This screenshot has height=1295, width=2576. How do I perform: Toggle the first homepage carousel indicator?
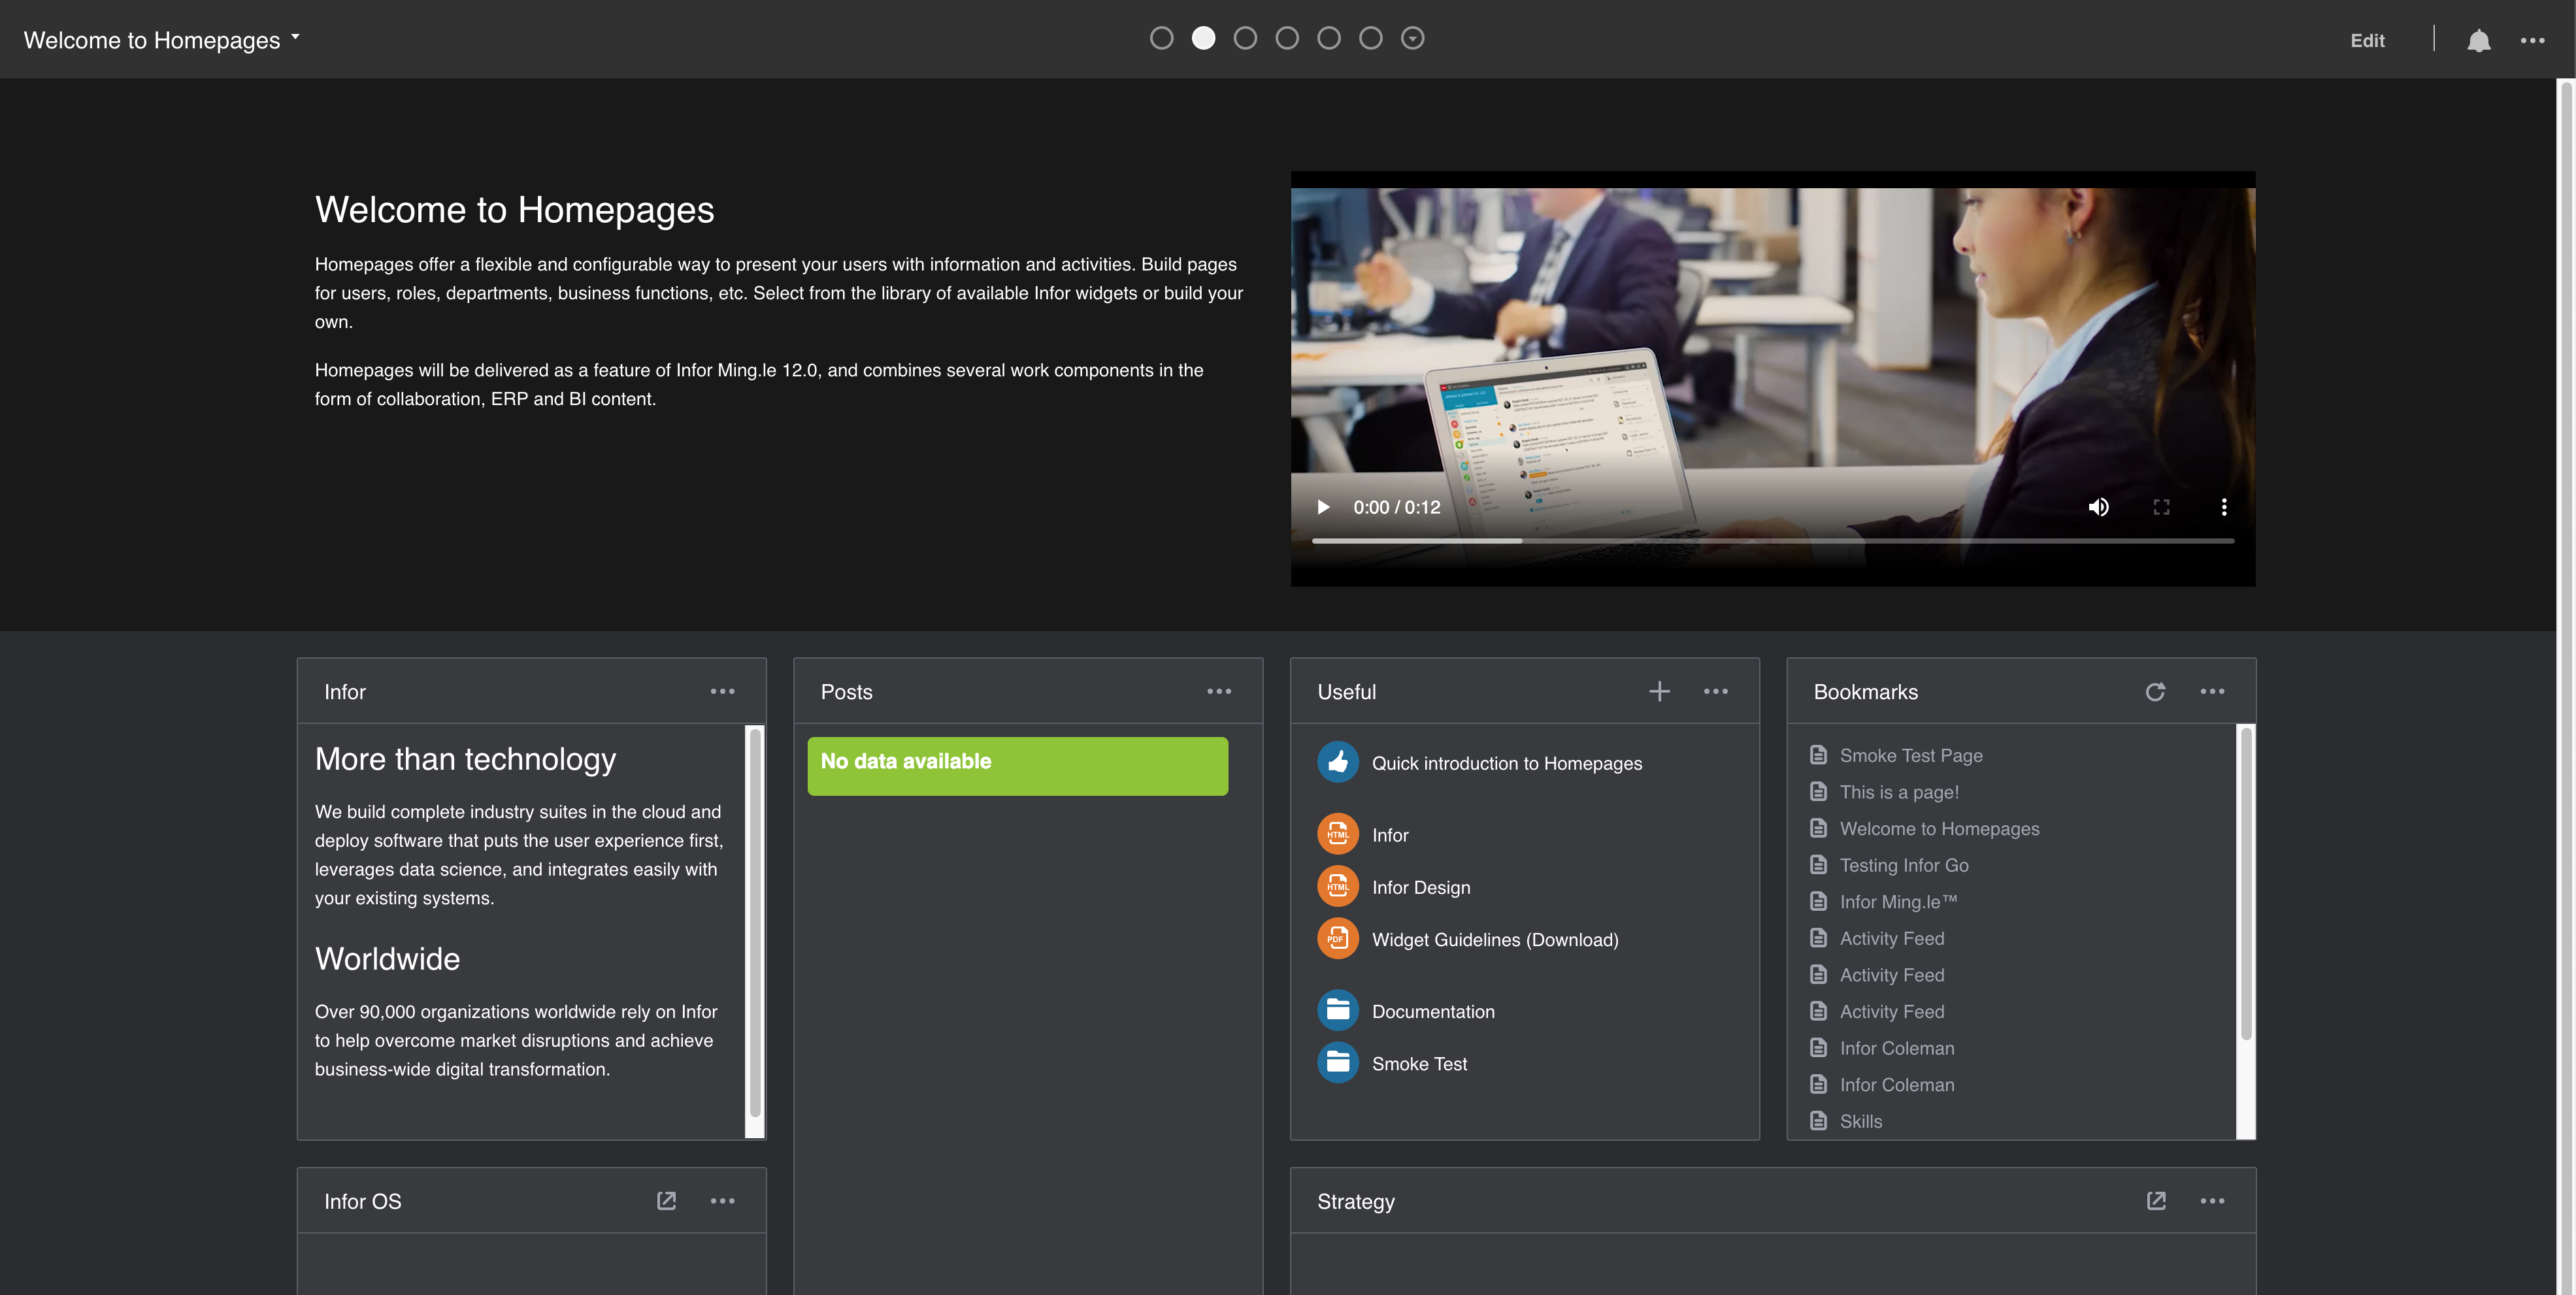pyautogui.click(x=1161, y=38)
